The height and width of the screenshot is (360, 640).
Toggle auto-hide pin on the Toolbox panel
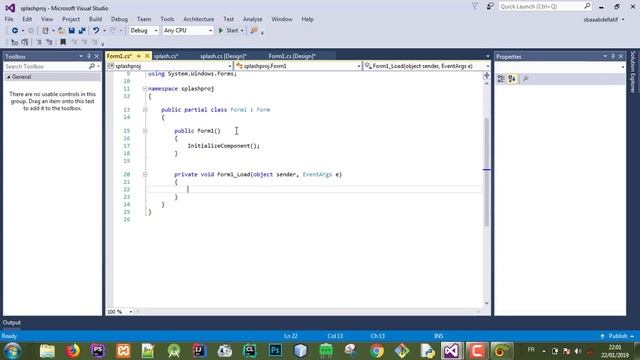pos(89,56)
